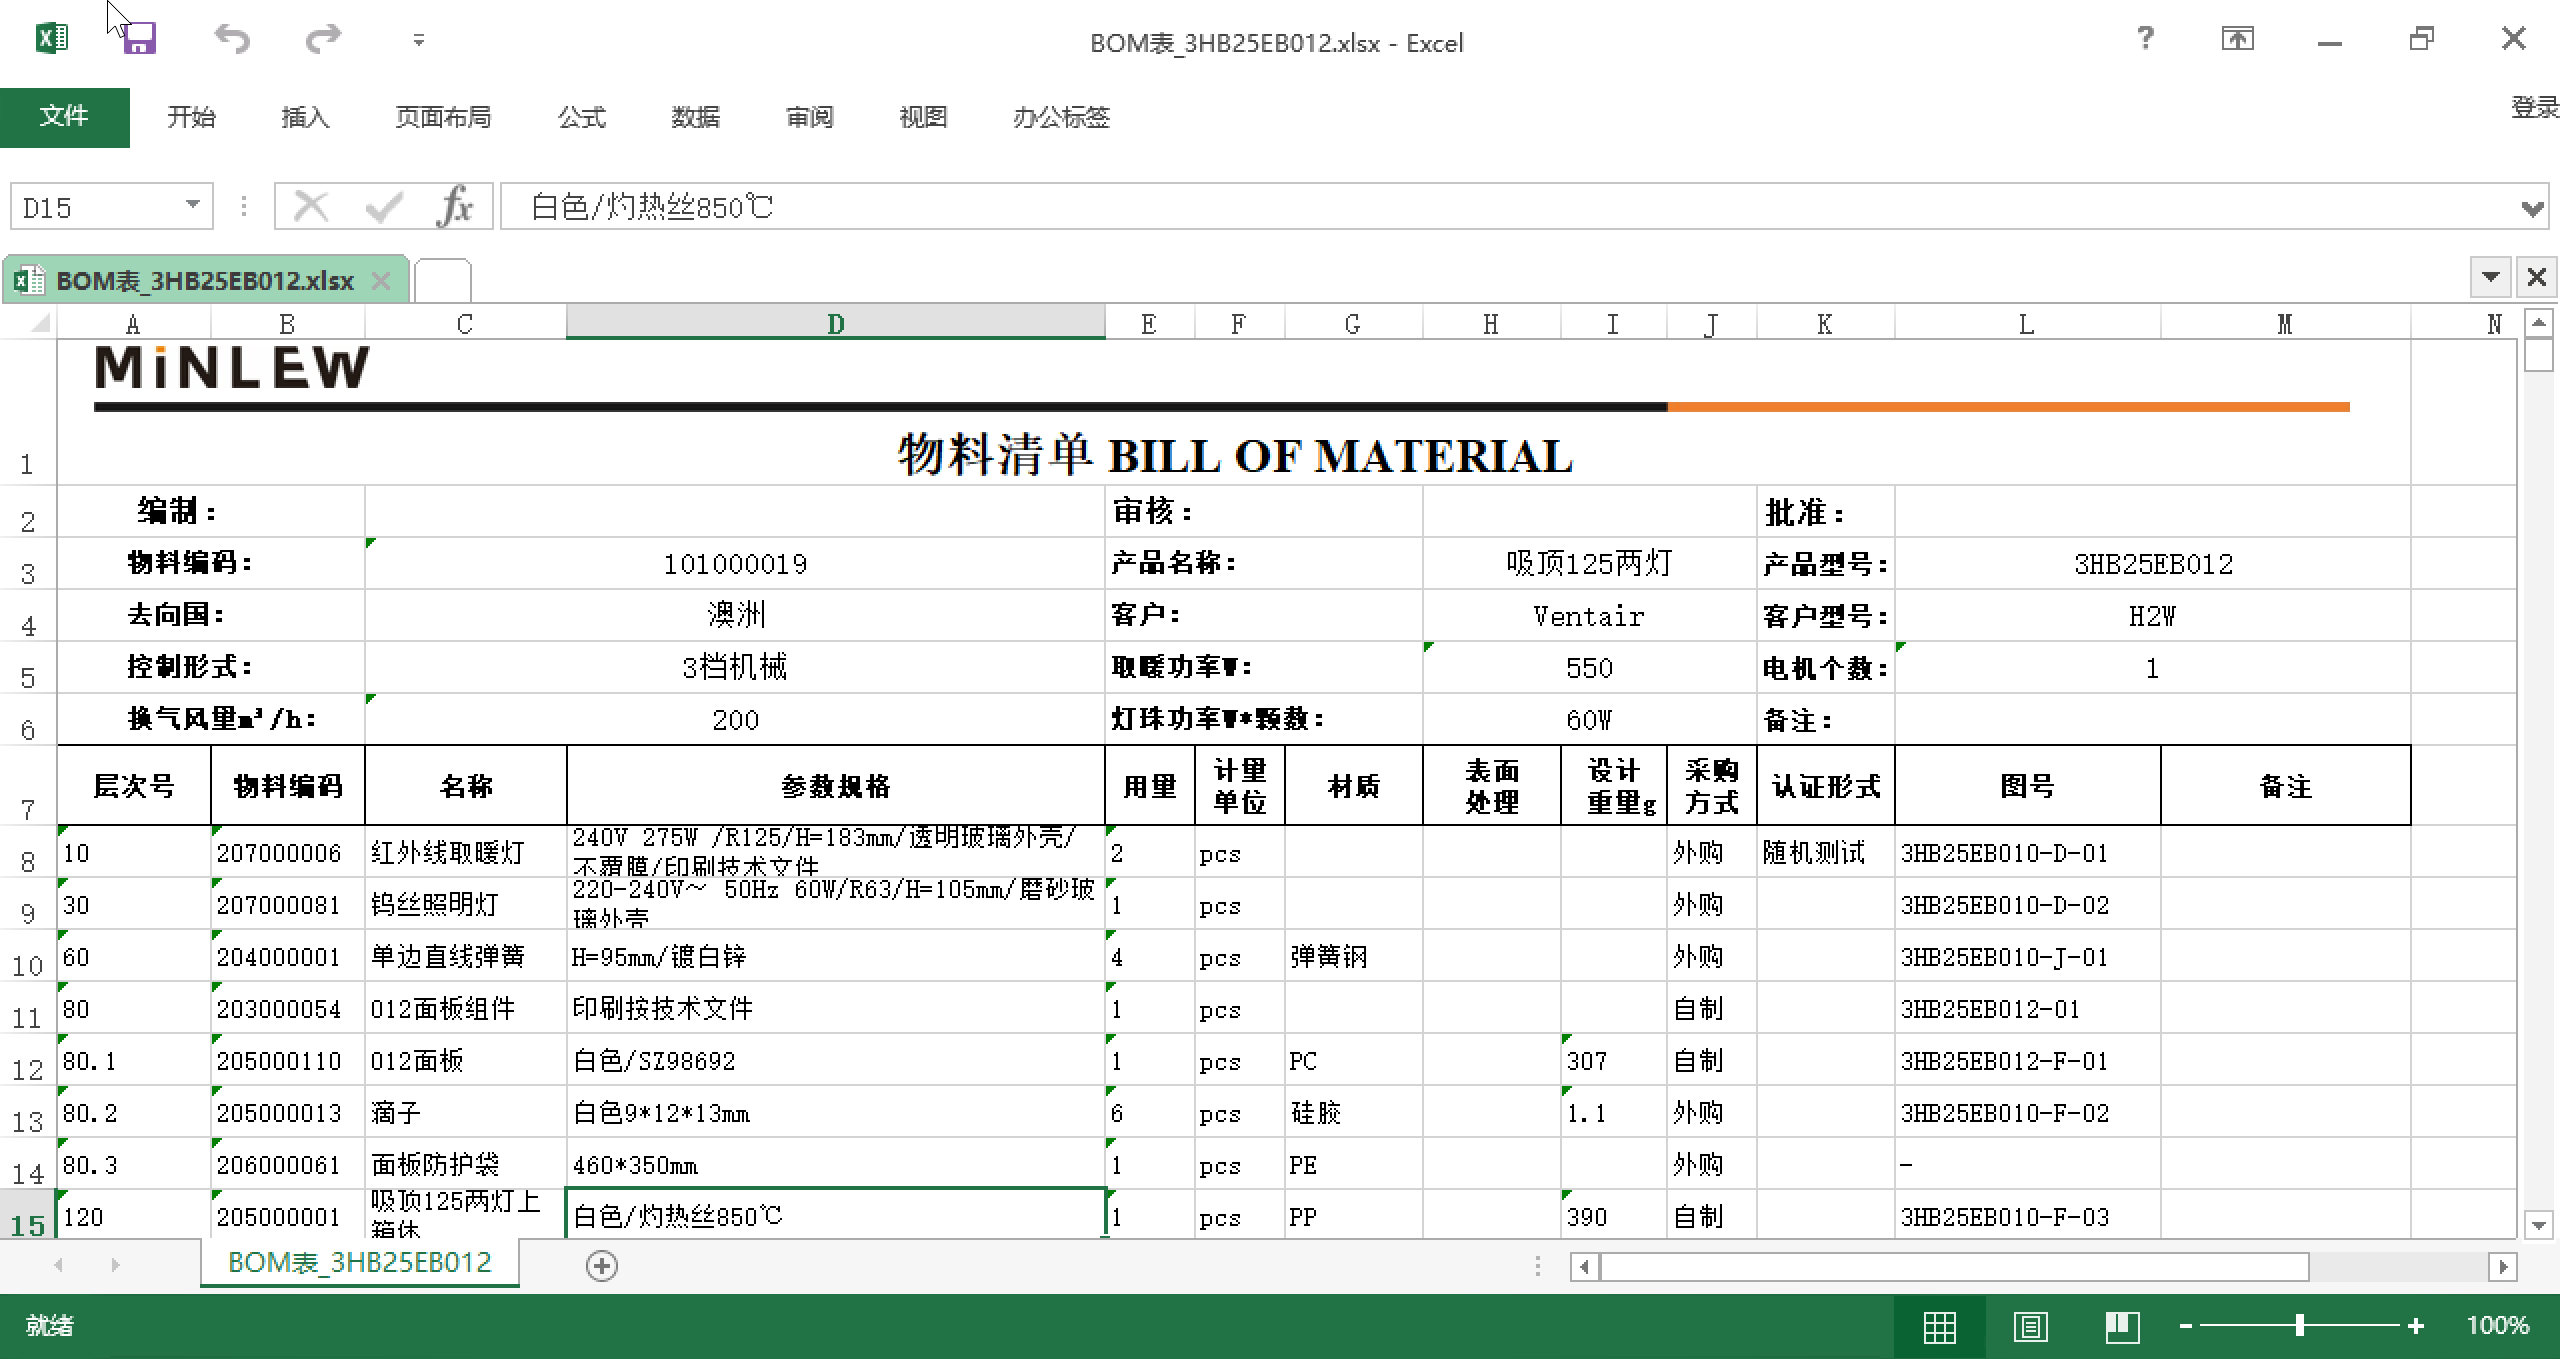Click the Save icon in quick access toolbar
The height and width of the screenshot is (1359, 2560).
coord(139,40)
